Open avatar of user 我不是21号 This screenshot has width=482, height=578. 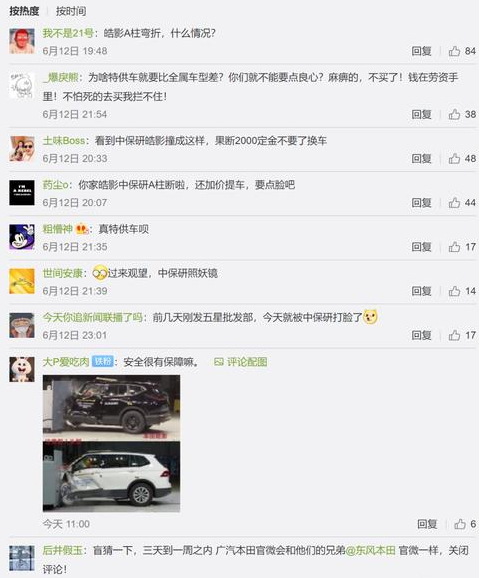(x=22, y=41)
